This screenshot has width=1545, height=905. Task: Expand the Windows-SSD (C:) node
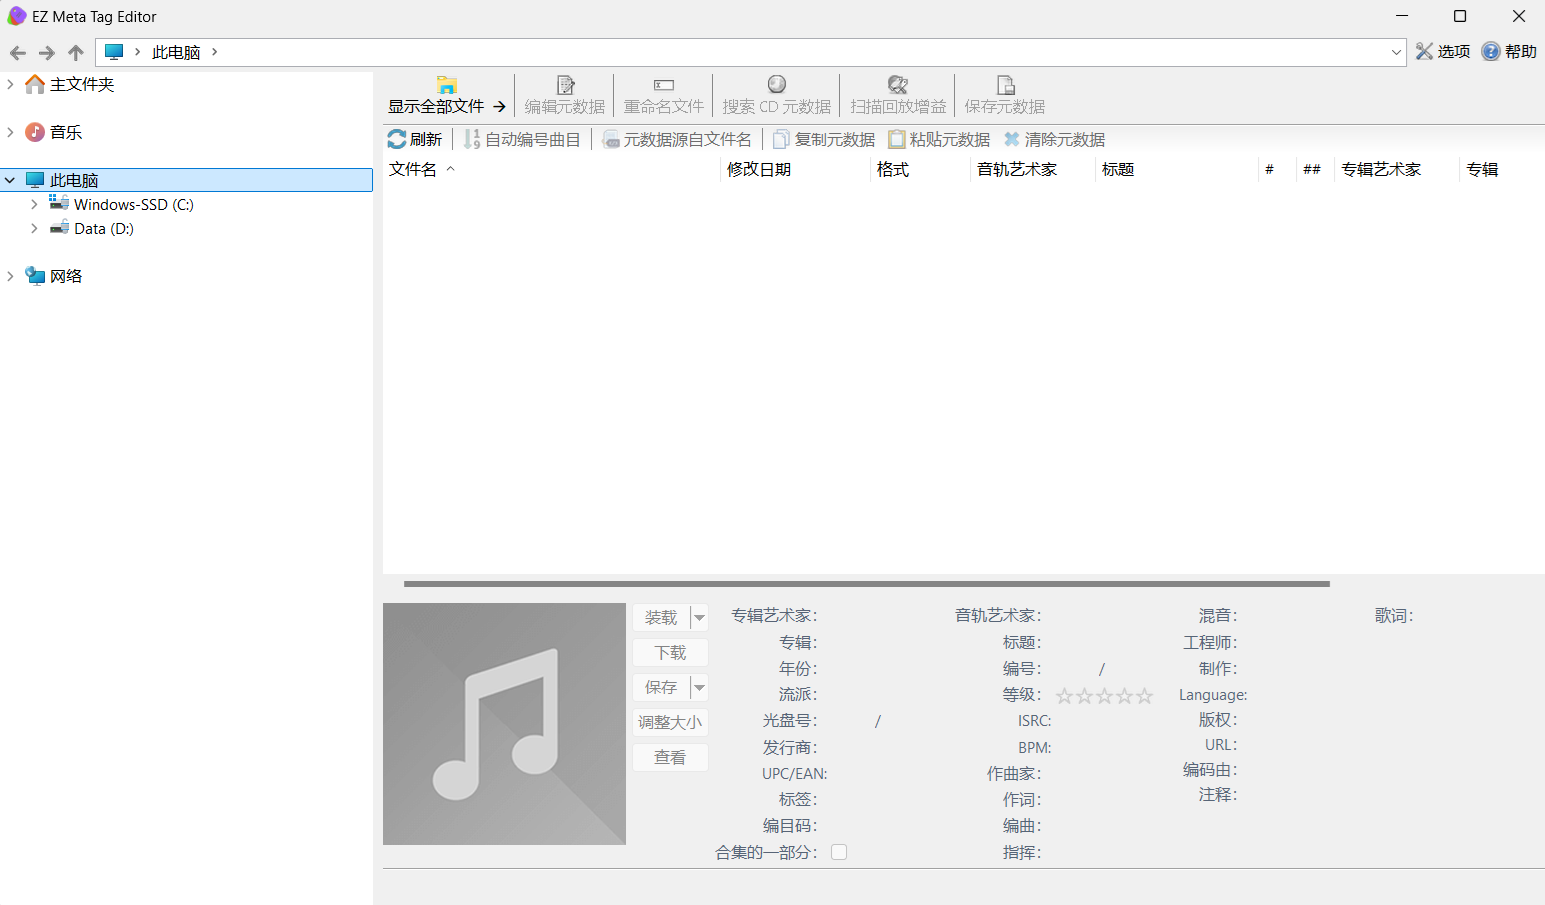pyautogui.click(x=34, y=205)
